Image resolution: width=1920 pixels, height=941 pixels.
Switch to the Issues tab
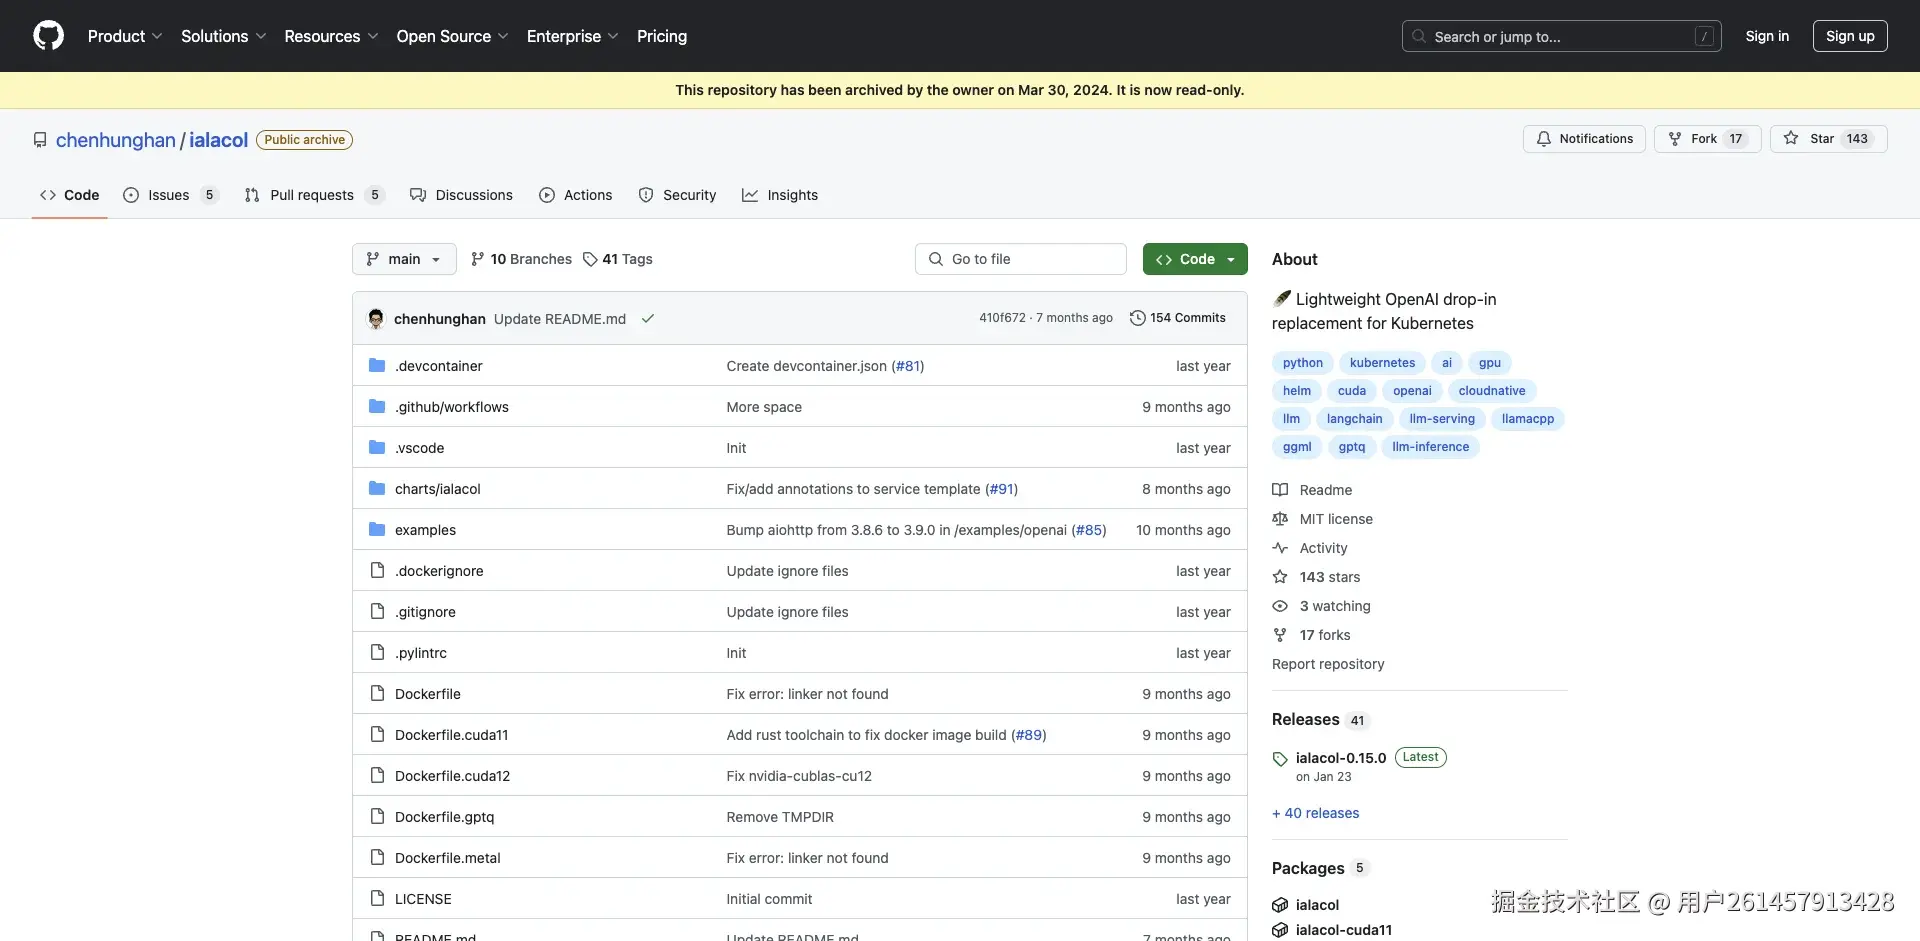click(168, 195)
